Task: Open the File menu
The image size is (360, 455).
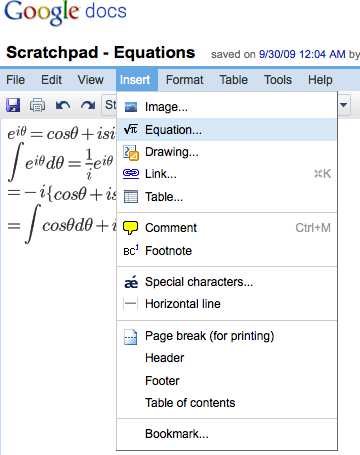Action: click(15, 80)
